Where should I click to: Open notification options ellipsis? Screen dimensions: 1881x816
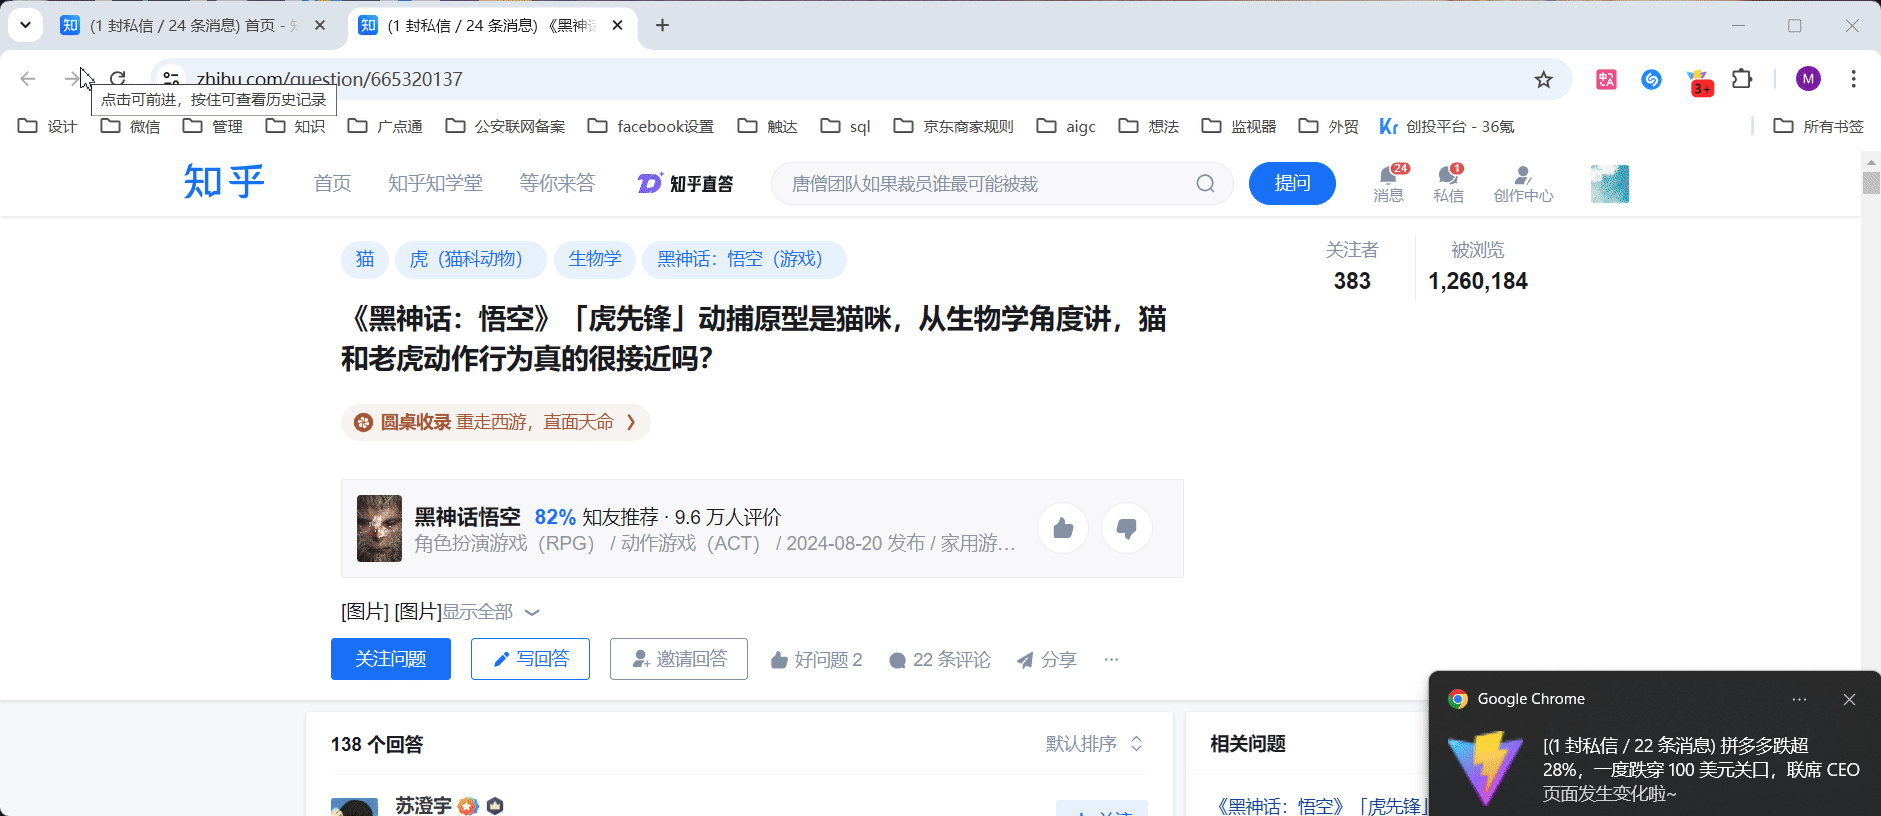point(1799,699)
